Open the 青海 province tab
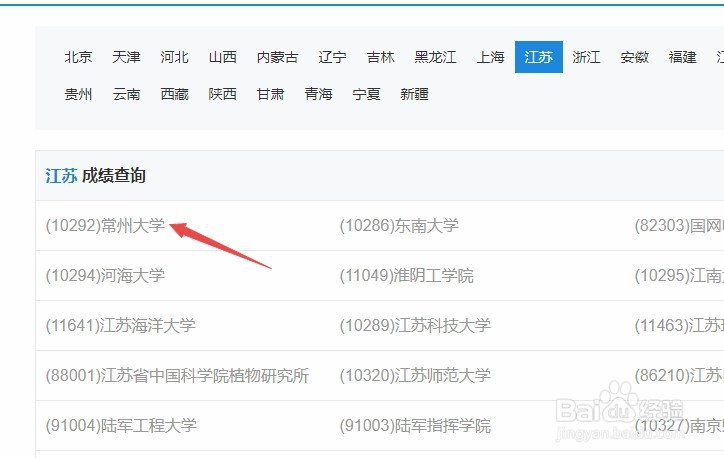 click(x=319, y=94)
